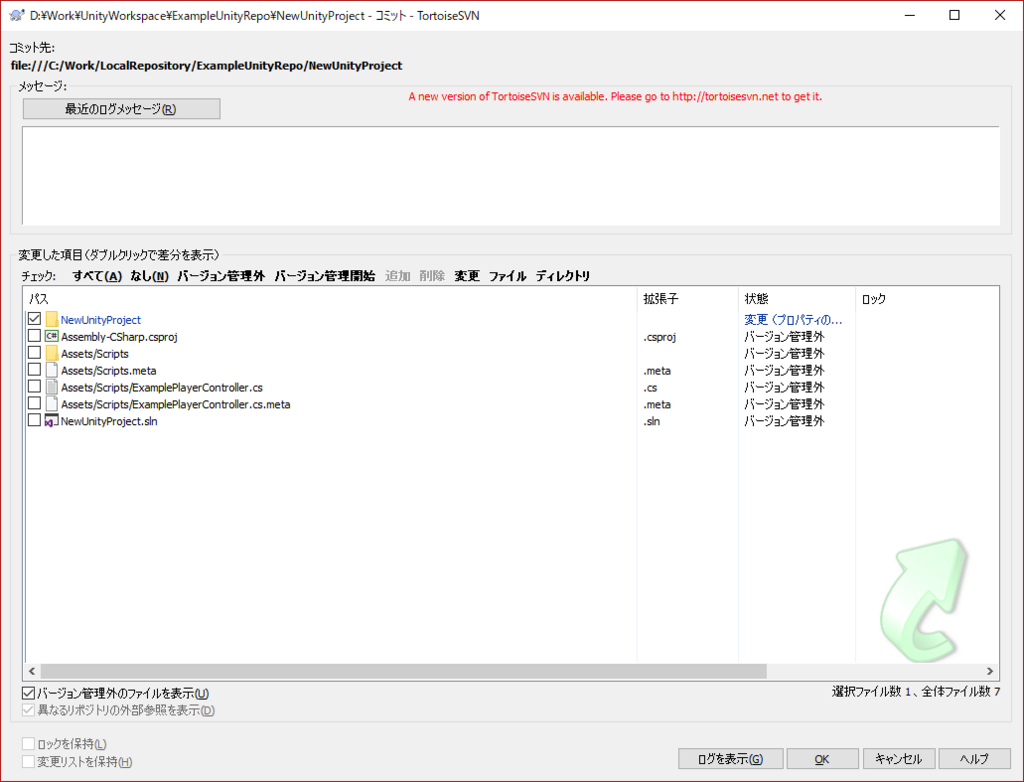Click 最近のログメッセージ button
This screenshot has height=782, width=1024.
(121, 109)
